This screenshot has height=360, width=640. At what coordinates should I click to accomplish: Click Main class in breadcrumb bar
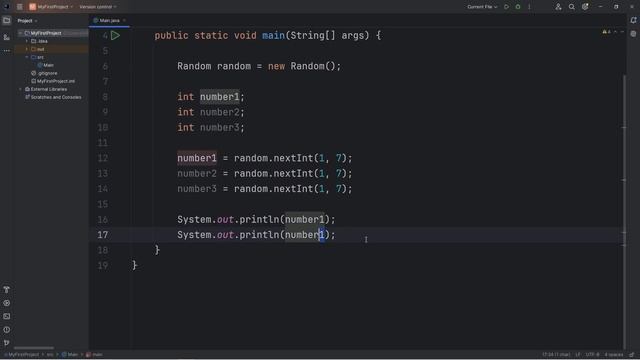click(70, 355)
